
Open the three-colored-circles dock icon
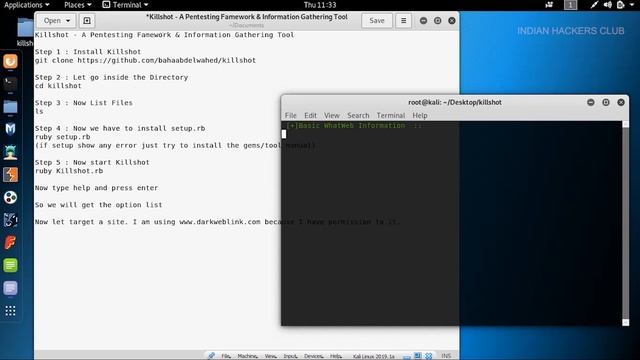pos(10,198)
